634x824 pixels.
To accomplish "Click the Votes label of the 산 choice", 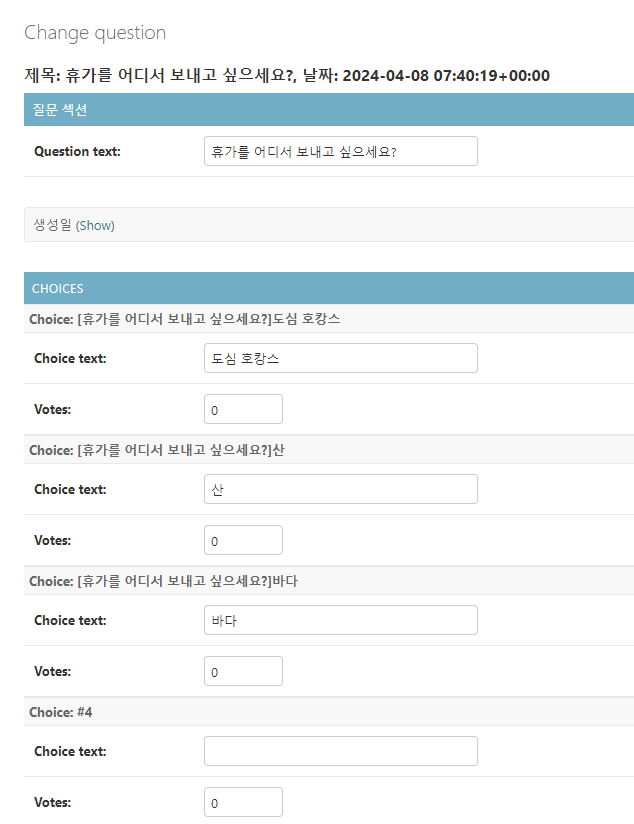I will 52,540.
